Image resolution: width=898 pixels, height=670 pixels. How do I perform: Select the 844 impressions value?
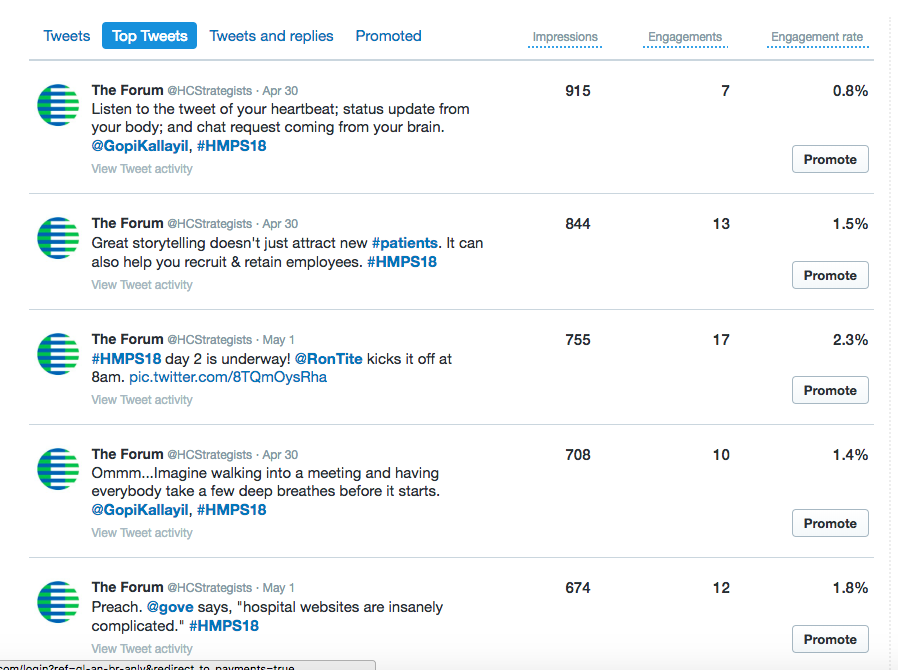[578, 223]
